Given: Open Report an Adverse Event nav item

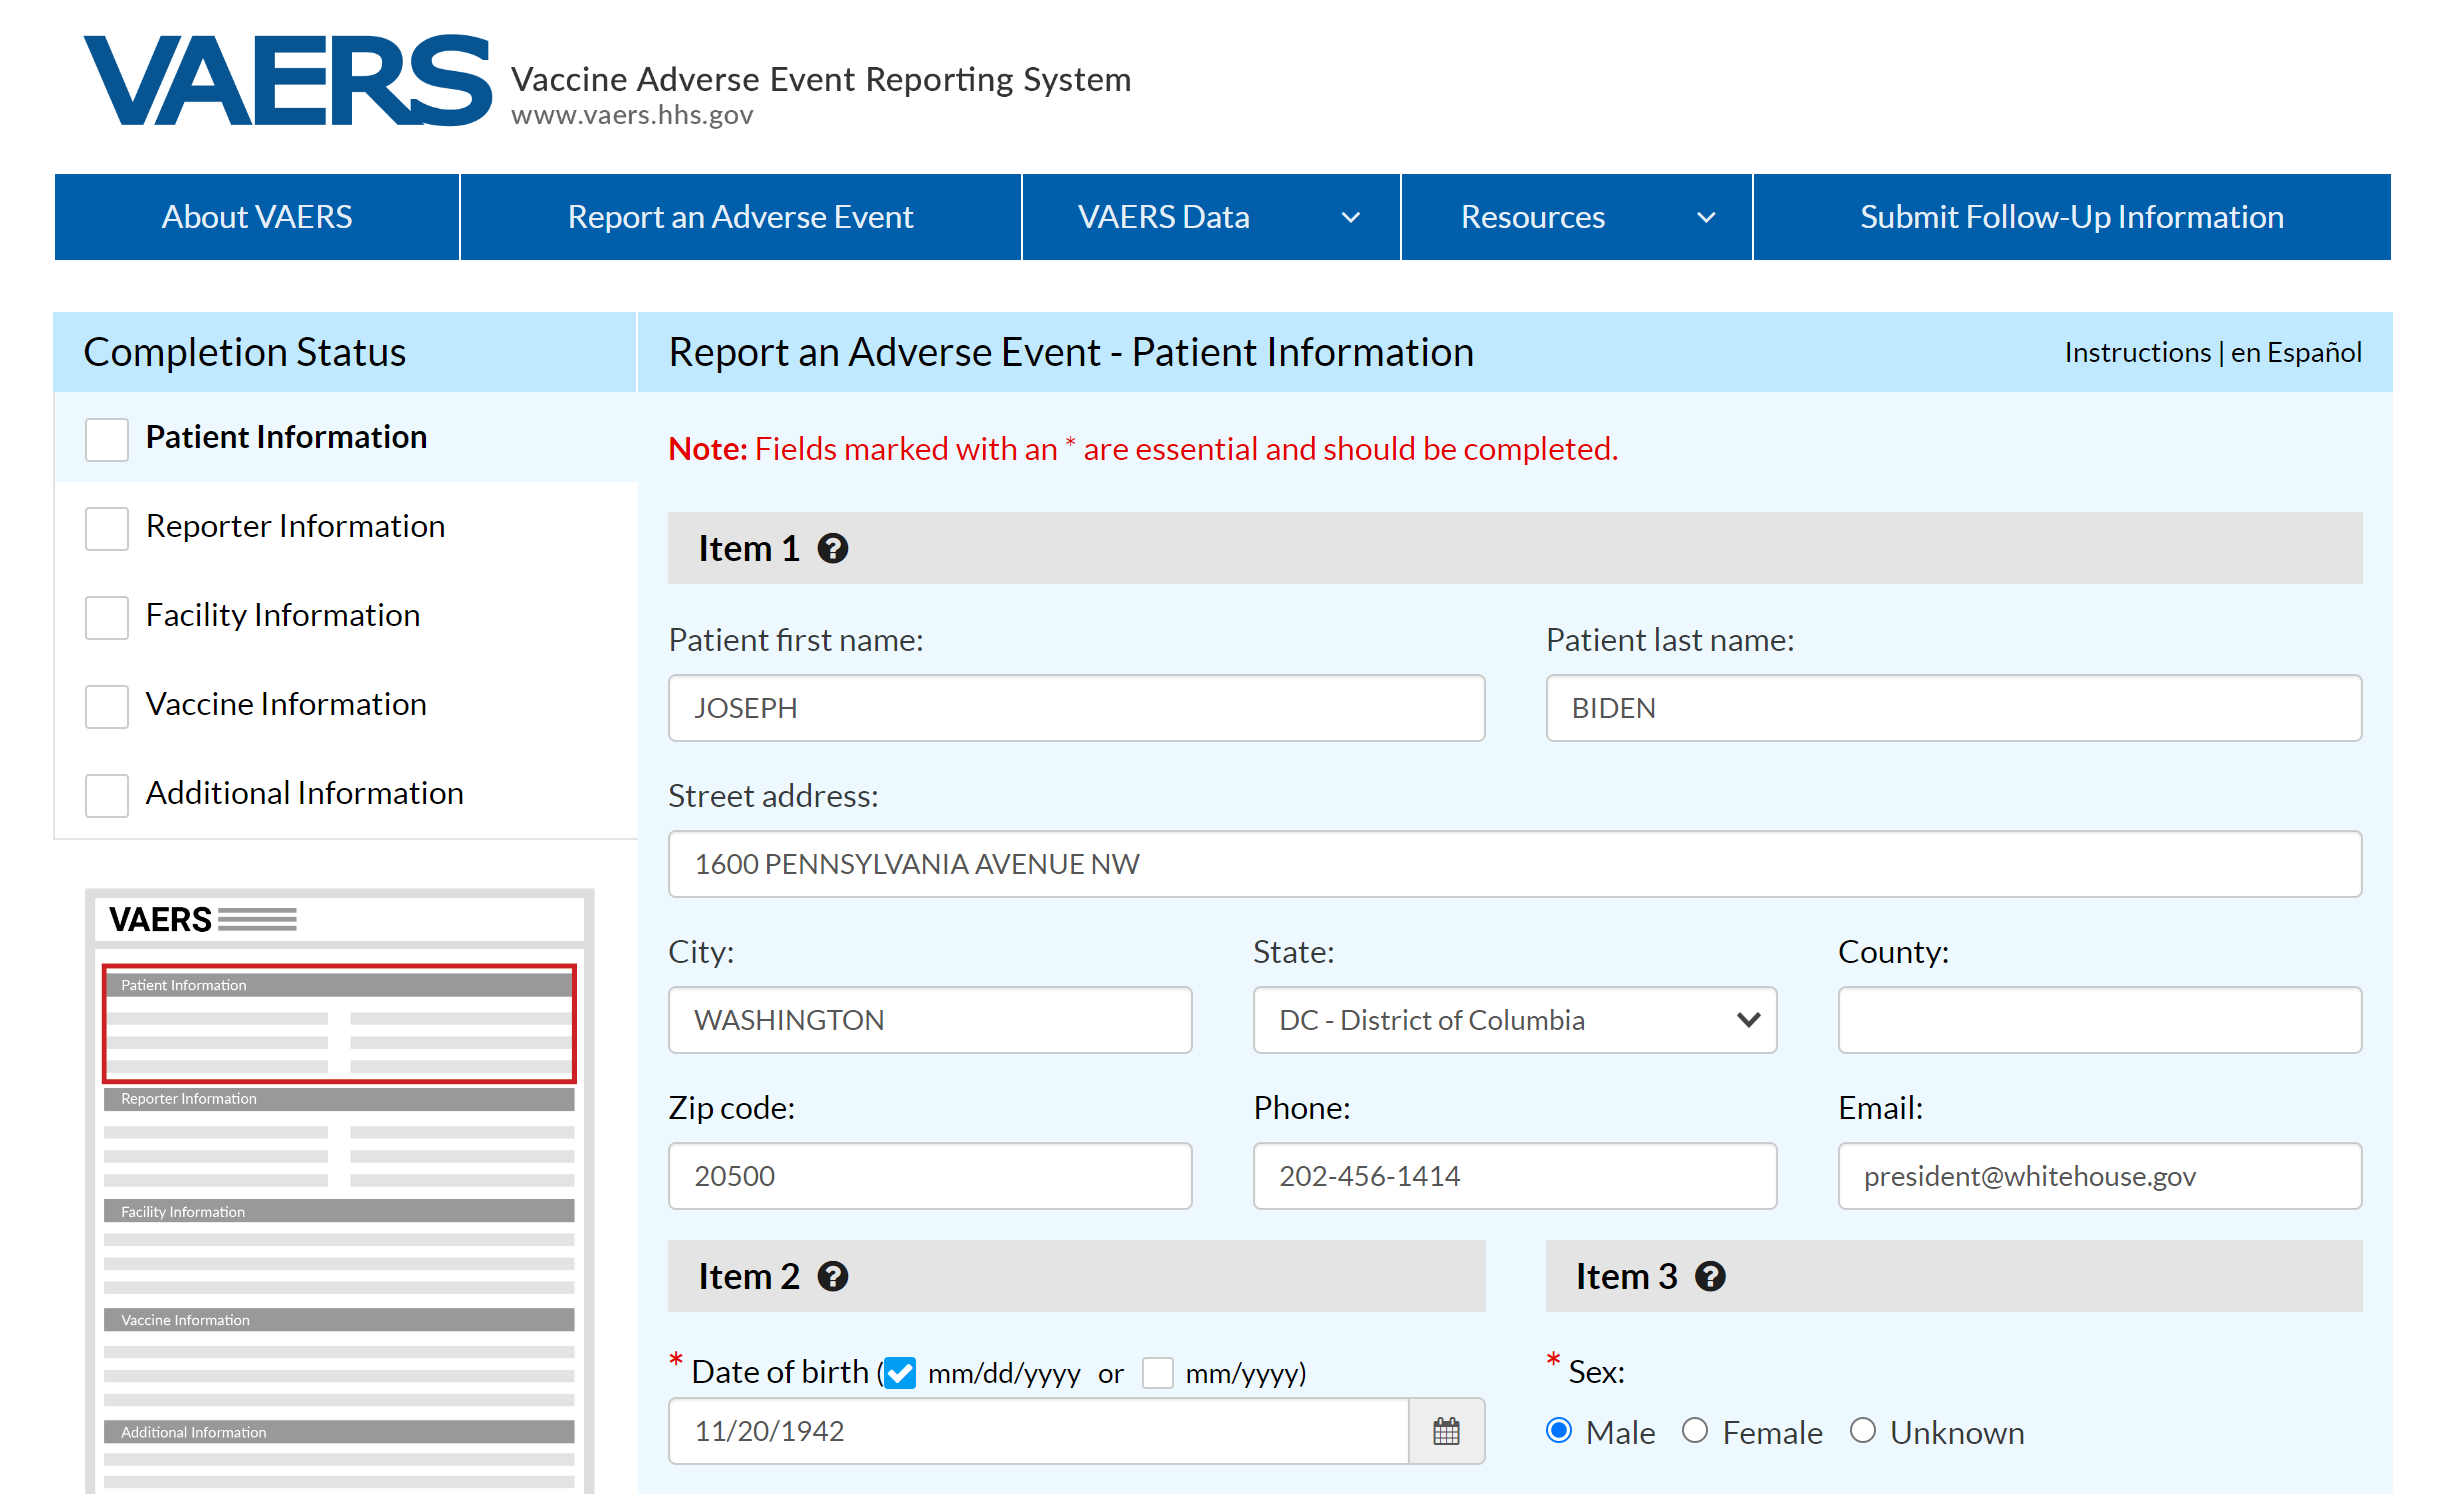Looking at the screenshot, I should pyautogui.click(x=740, y=217).
